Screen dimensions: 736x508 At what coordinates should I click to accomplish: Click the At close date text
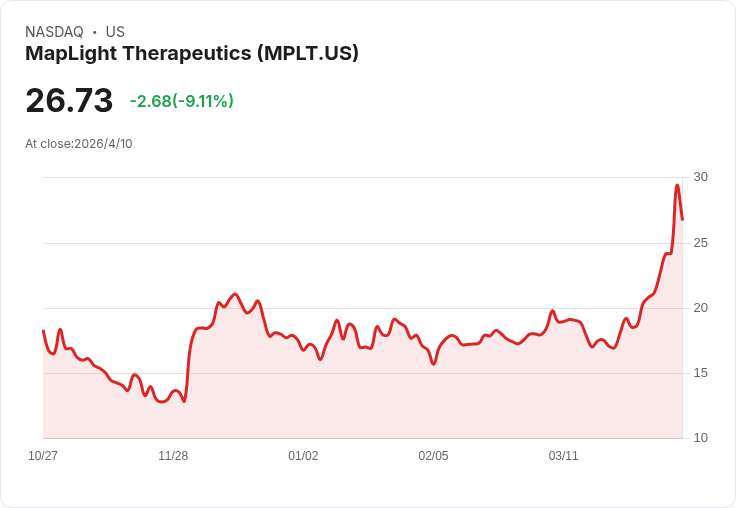pos(79,143)
